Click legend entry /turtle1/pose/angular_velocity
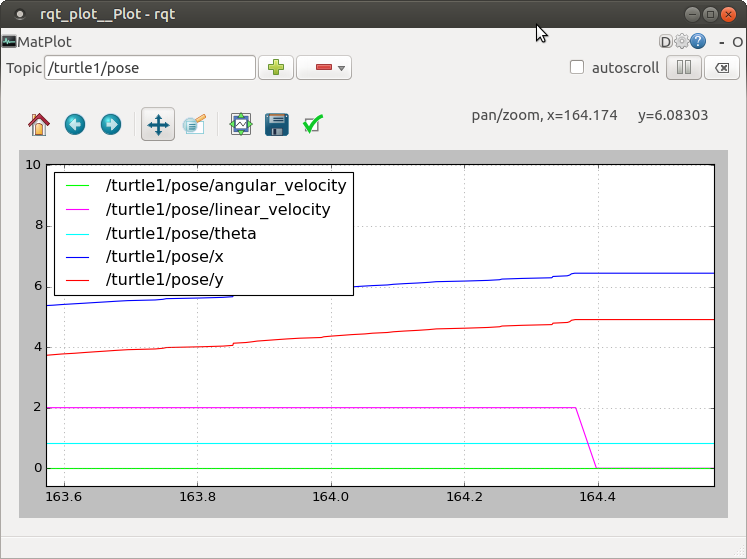The image size is (747, 559). pos(226,185)
